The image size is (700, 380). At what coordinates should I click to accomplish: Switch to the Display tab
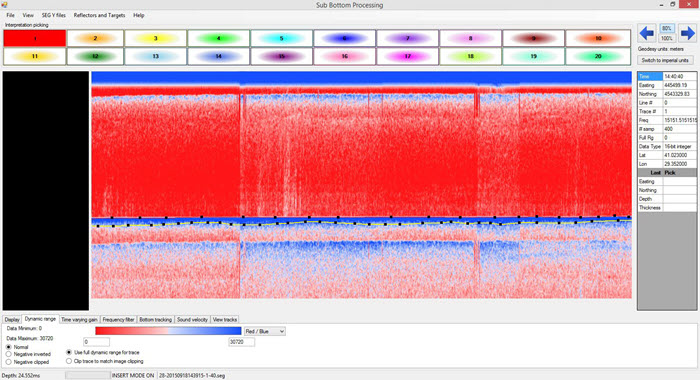pyautogui.click(x=12, y=320)
